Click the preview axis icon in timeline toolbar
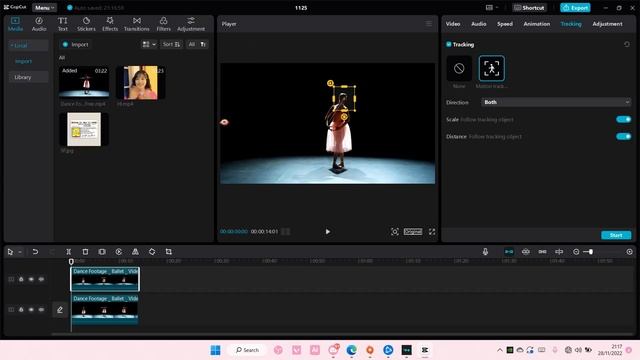This screenshot has height=360, width=640. point(559,252)
